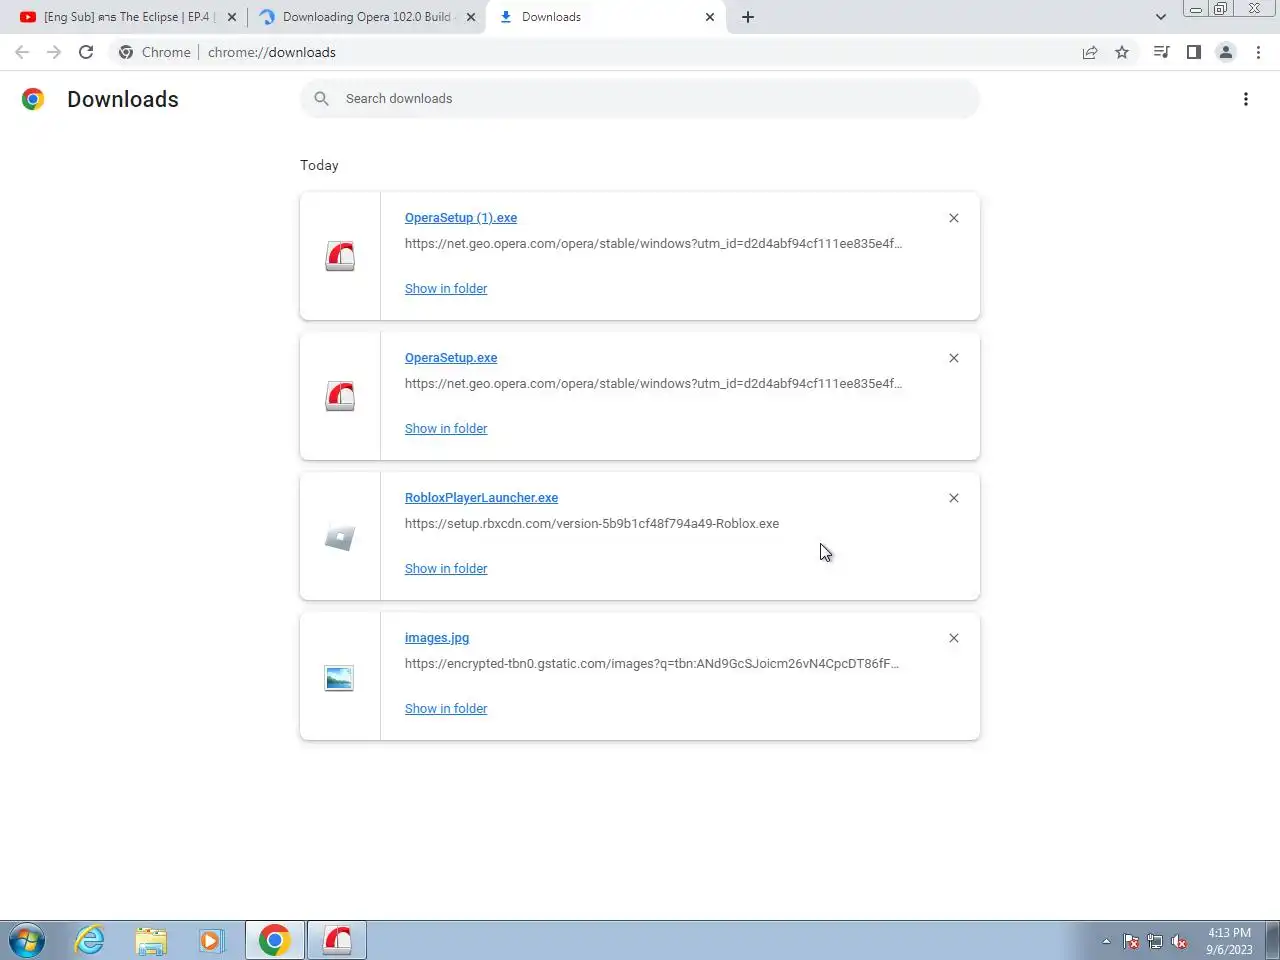Open the images.jpg file link

(x=437, y=638)
